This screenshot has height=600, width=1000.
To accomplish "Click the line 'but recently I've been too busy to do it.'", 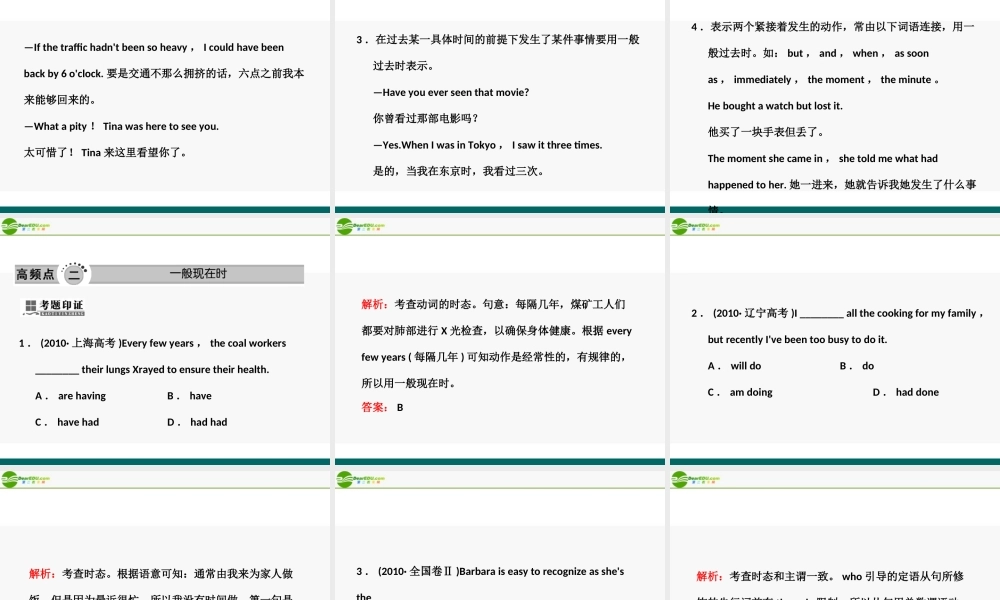I will 797,339.
